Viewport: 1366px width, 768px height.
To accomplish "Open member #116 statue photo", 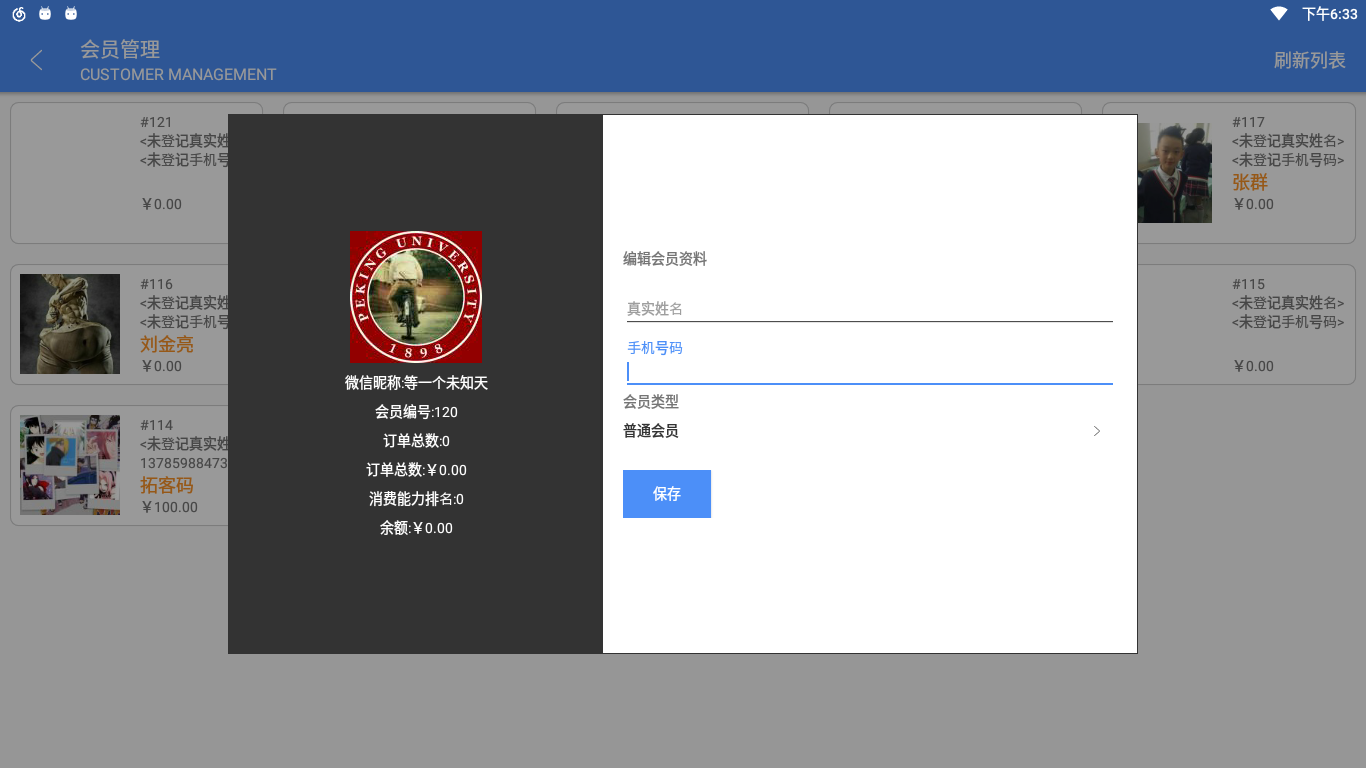I will click(x=70, y=324).
